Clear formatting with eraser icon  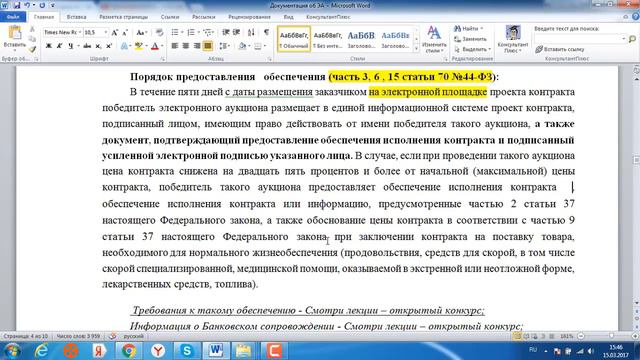coord(159,32)
